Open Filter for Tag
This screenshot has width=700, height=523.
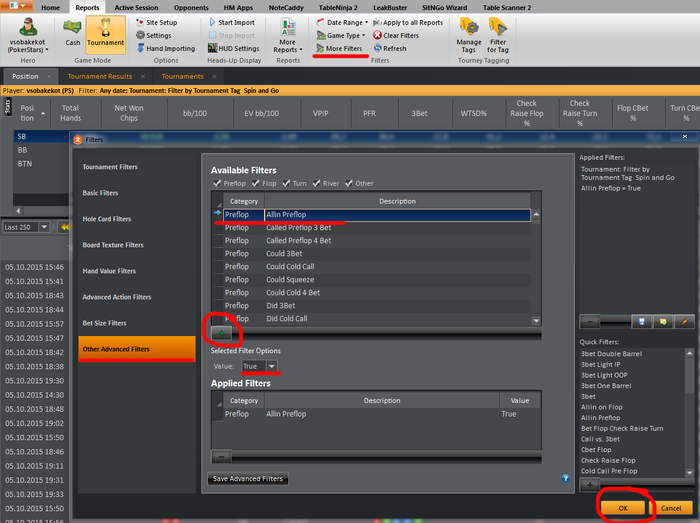tap(497, 36)
